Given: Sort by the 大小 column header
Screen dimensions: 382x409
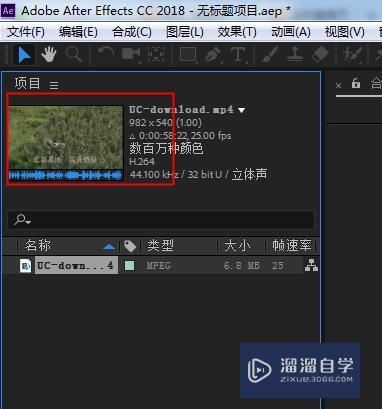Looking at the screenshot, I should [237, 246].
